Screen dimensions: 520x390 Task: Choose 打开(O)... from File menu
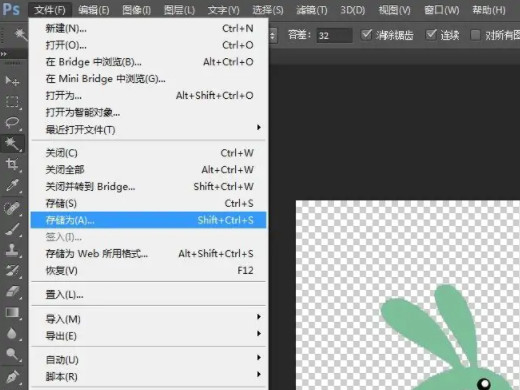pyautogui.click(x=148, y=45)
